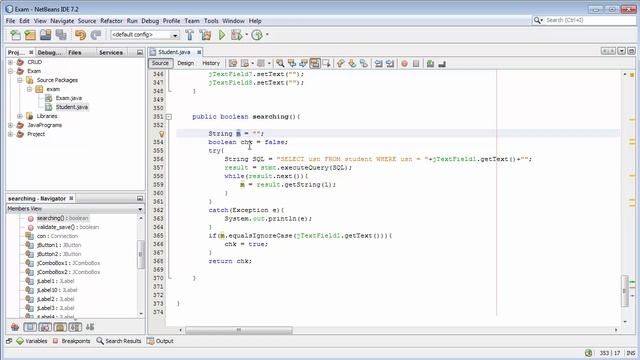Open the Debug menu
The image size is (640, 360).
150,21
